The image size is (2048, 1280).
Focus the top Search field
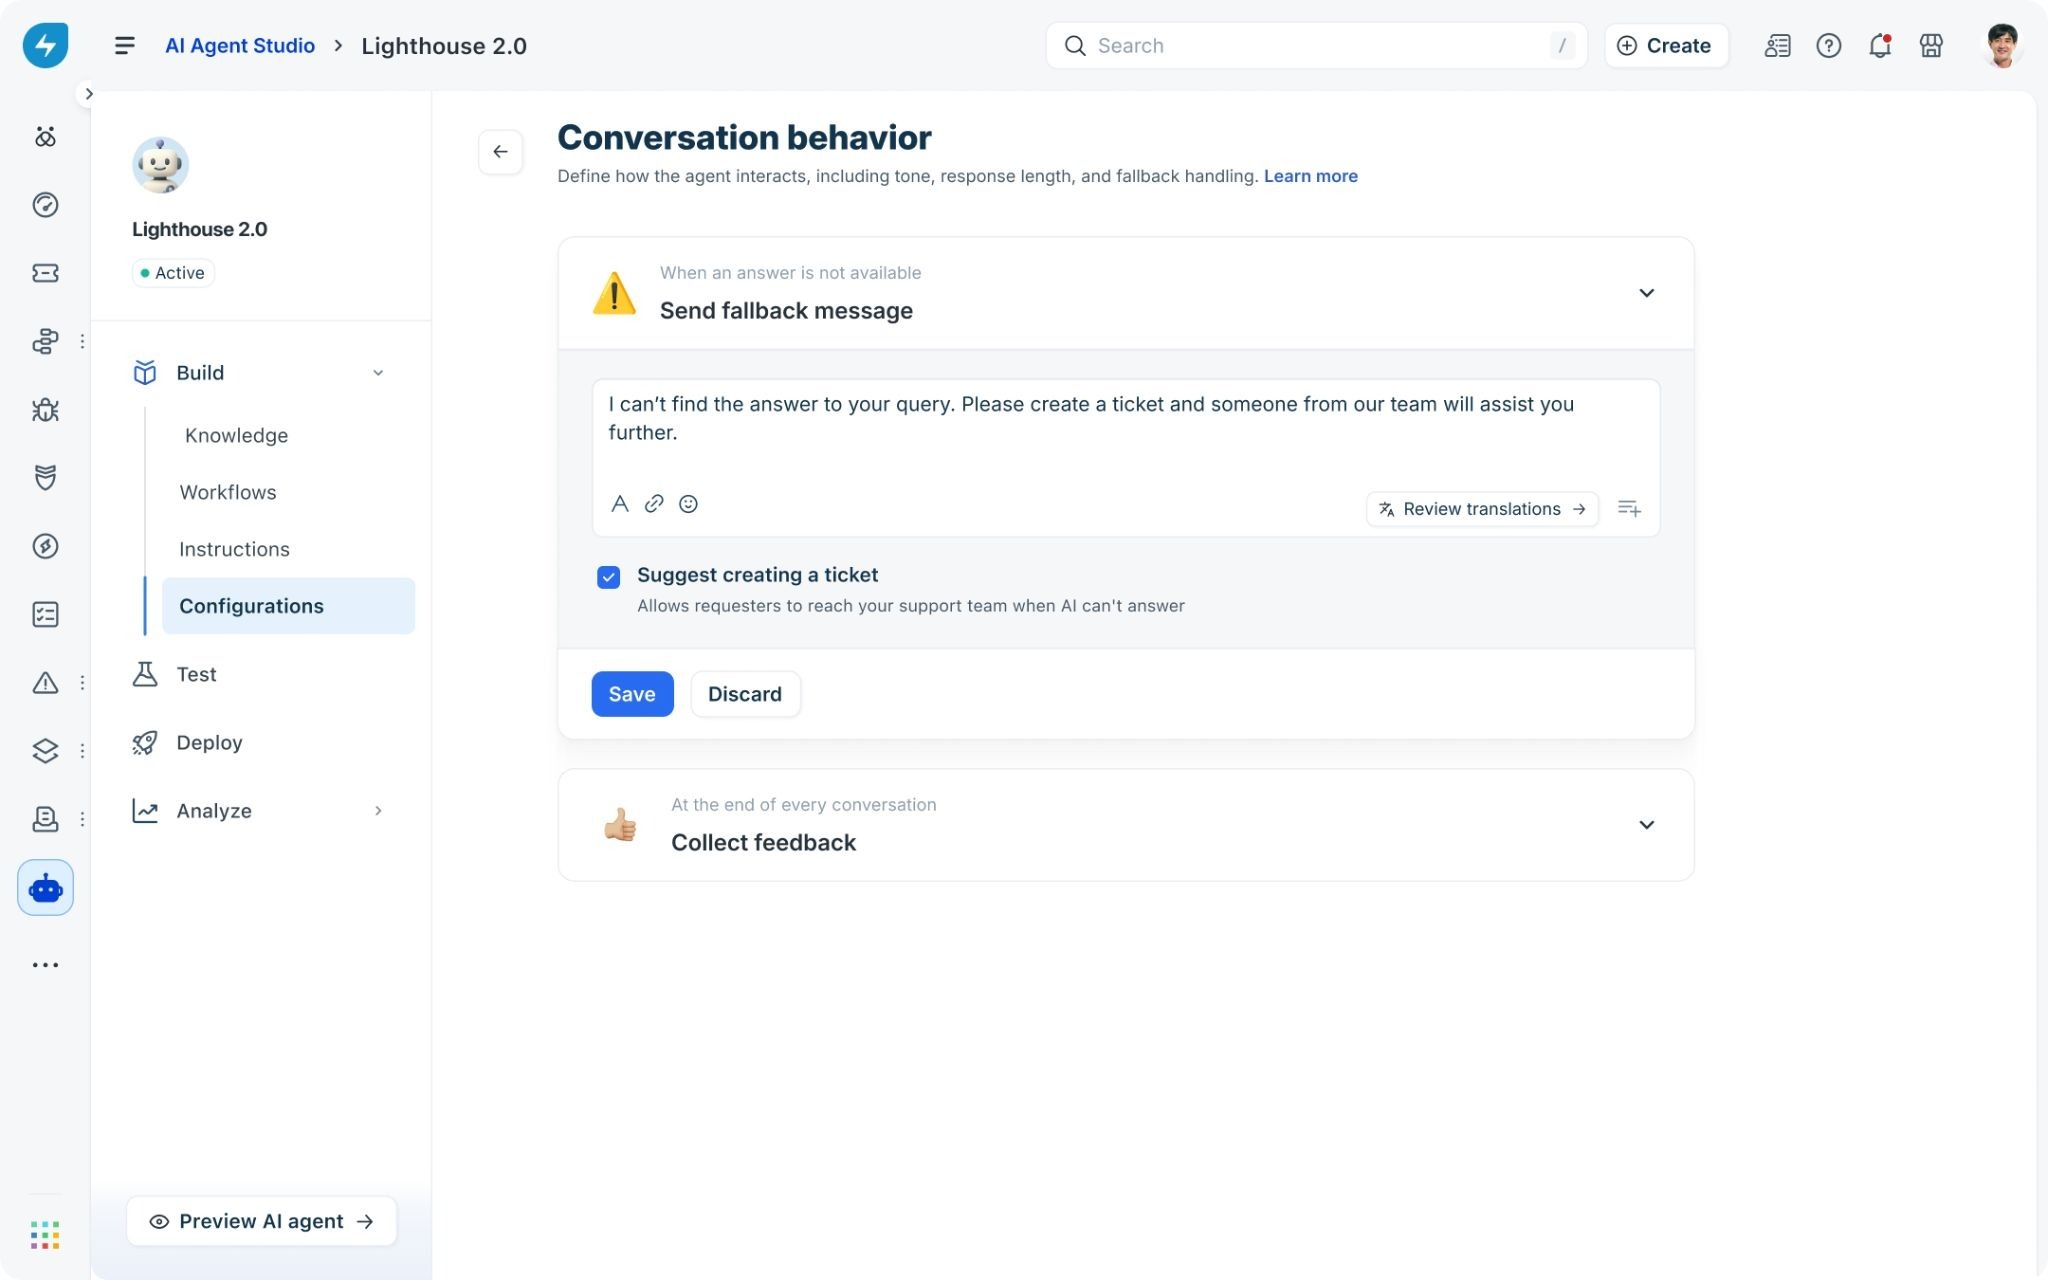pos(1316,46)
